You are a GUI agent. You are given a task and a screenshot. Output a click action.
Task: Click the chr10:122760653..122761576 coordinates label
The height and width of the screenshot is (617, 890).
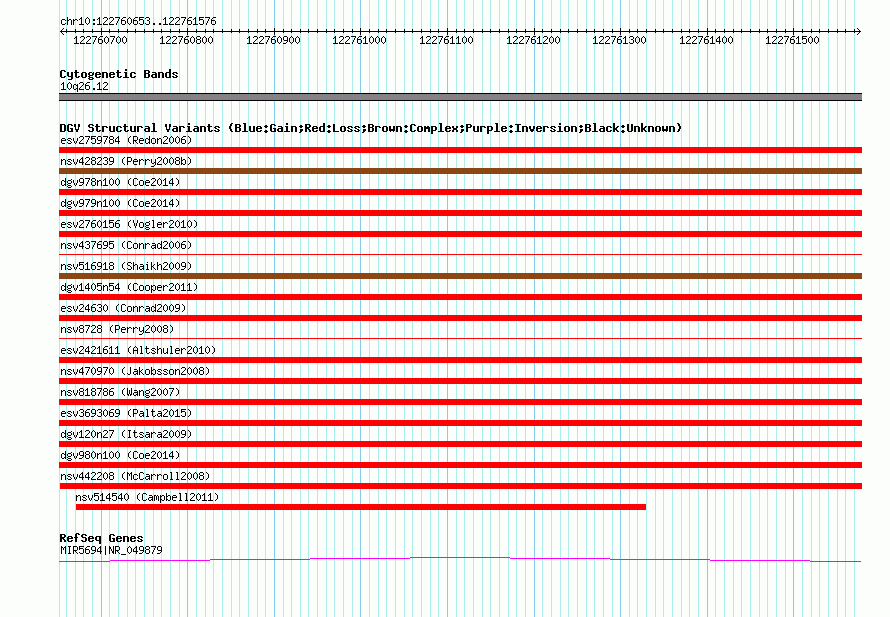tap(138, 22)
